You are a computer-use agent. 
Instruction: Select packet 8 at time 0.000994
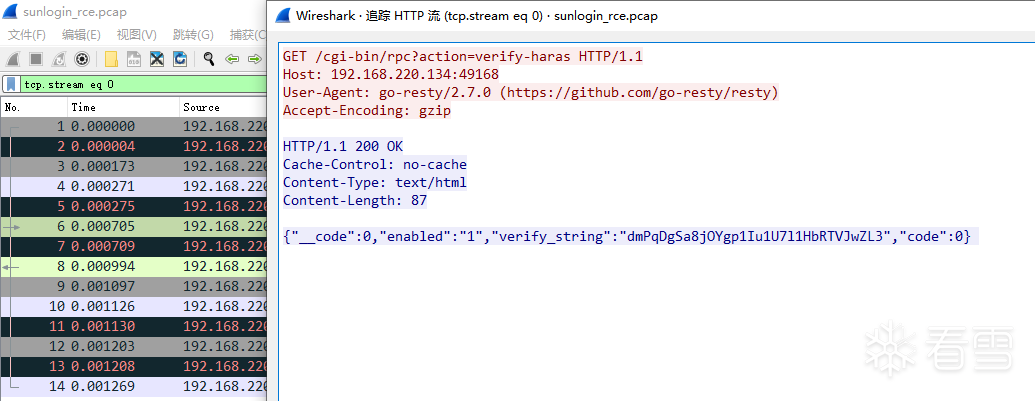click(134, 266)
